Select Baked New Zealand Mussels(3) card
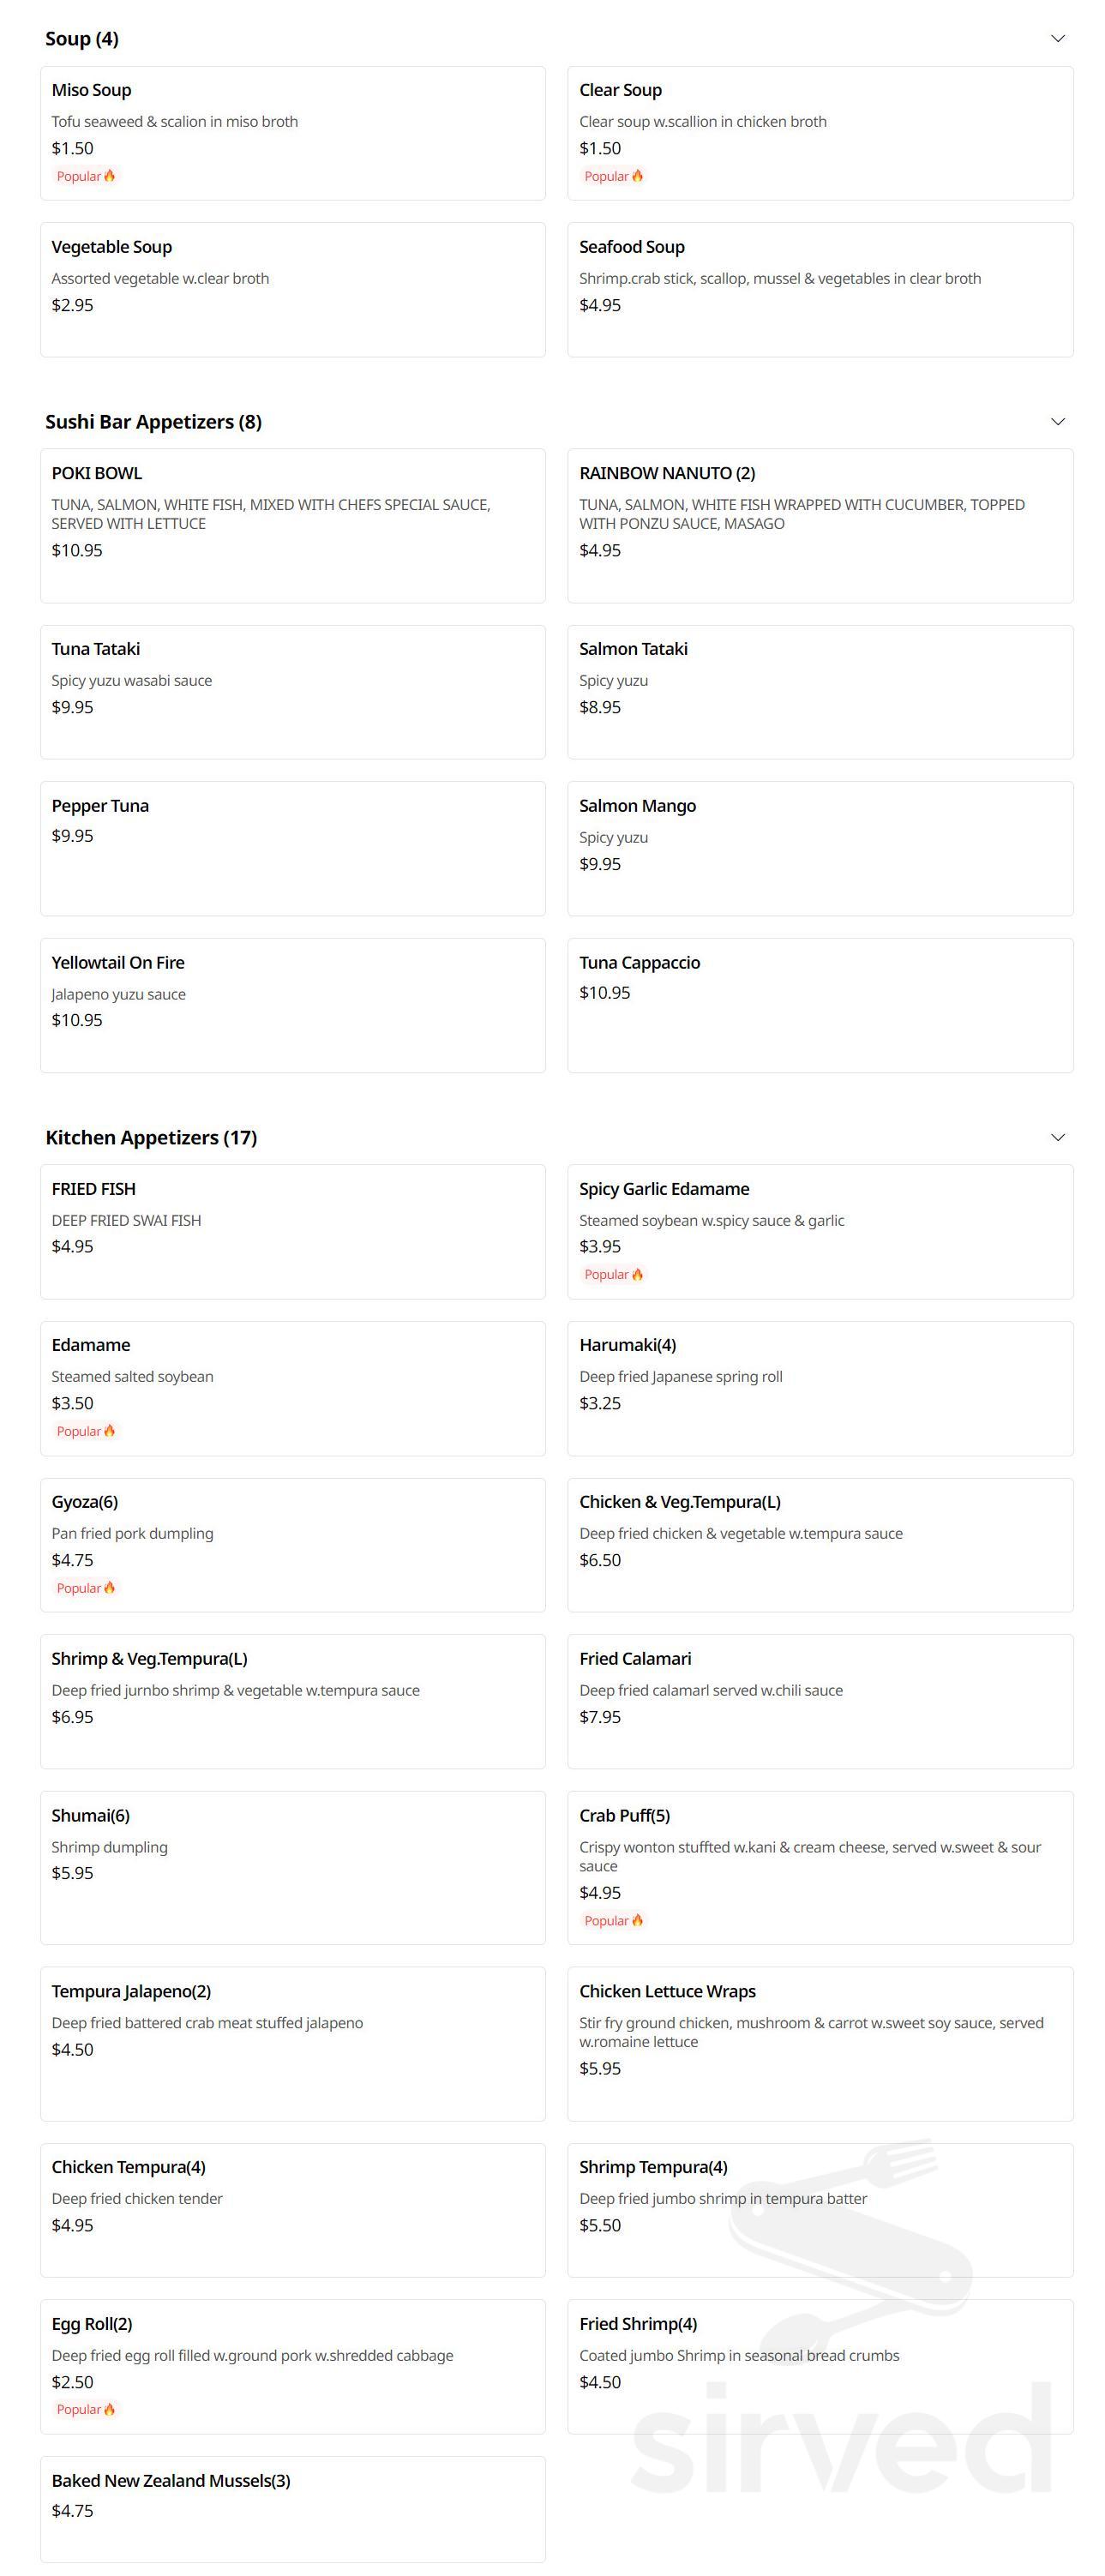1105x2576 pixels. (x=292, y=2508)
